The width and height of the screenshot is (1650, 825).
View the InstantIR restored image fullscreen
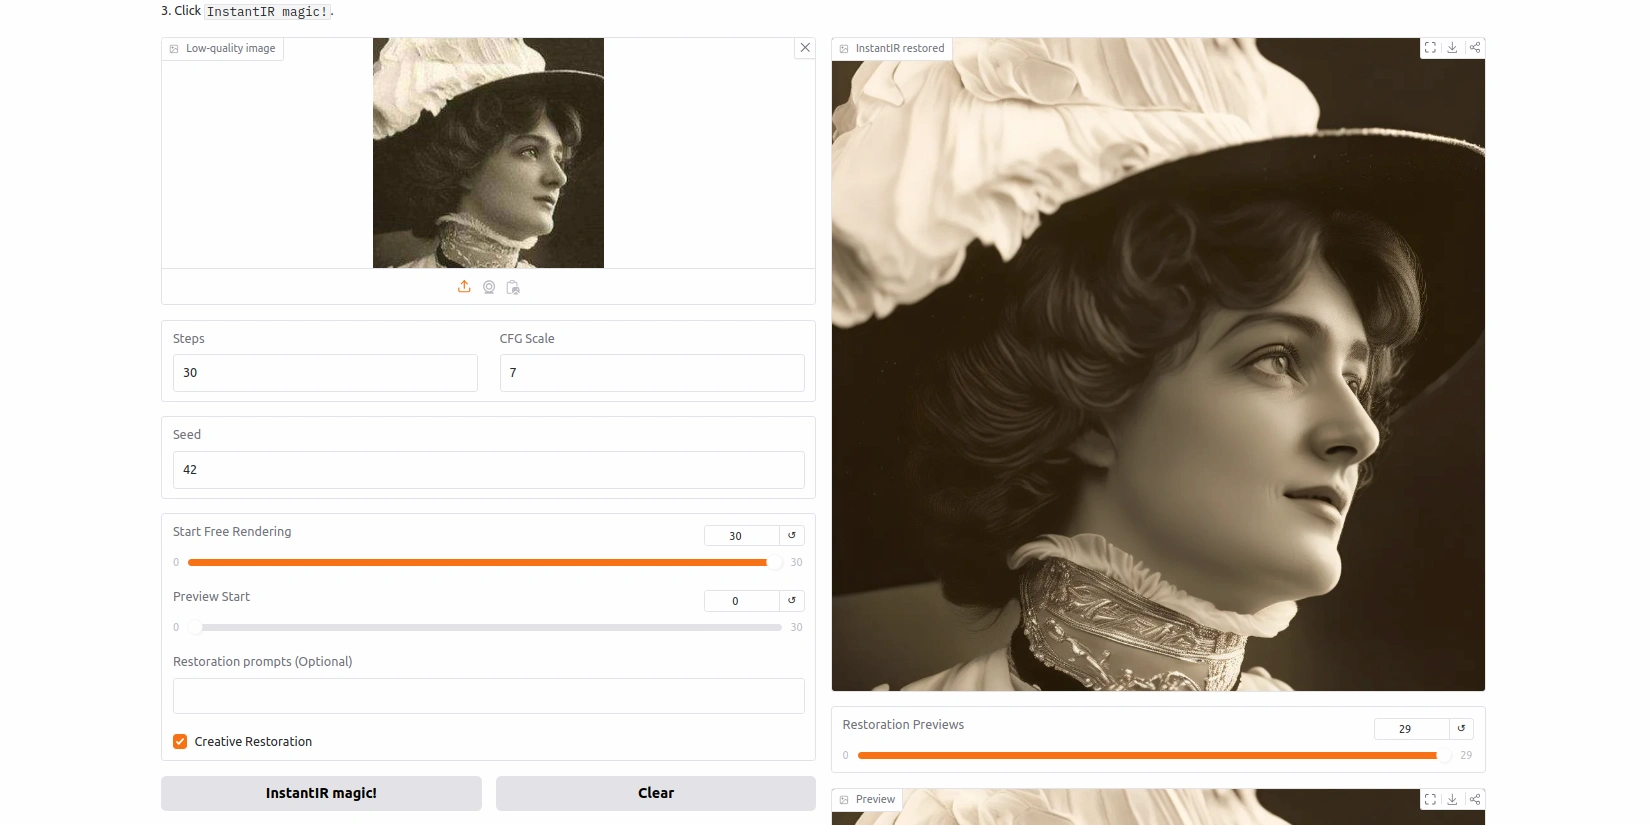1430,48
